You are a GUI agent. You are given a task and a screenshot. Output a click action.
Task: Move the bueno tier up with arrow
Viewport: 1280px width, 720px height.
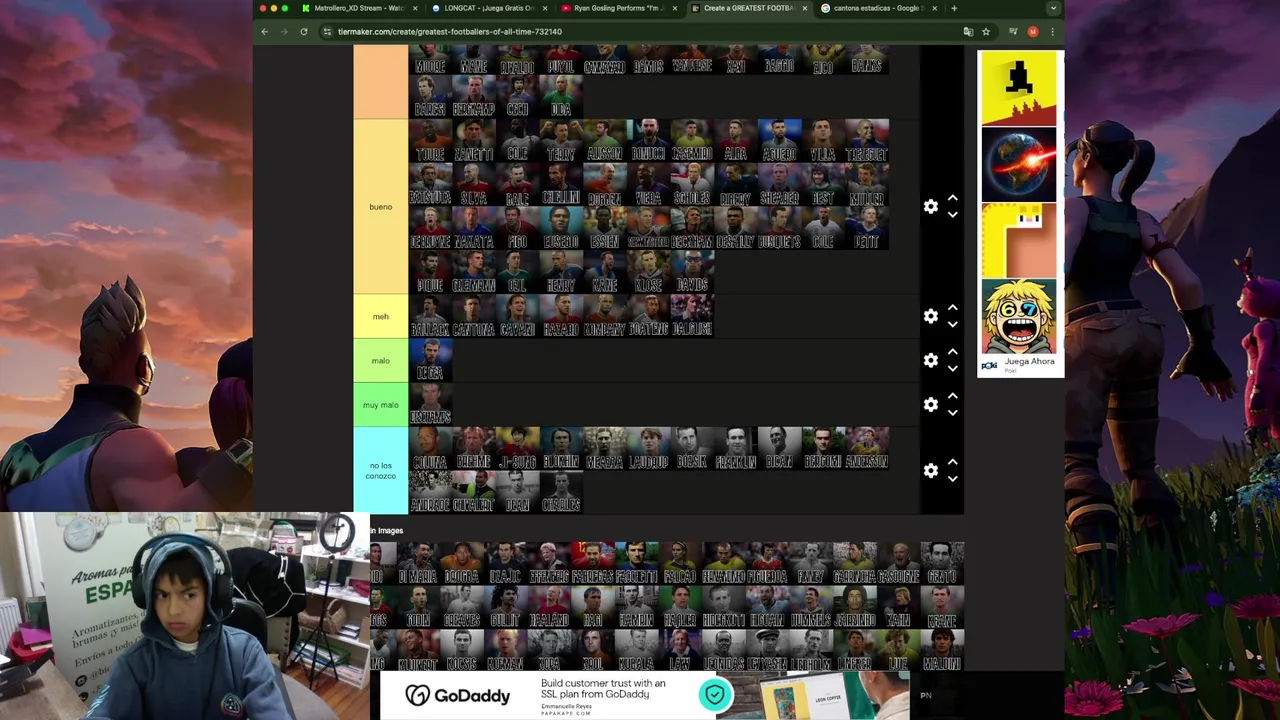coord(953,198)
